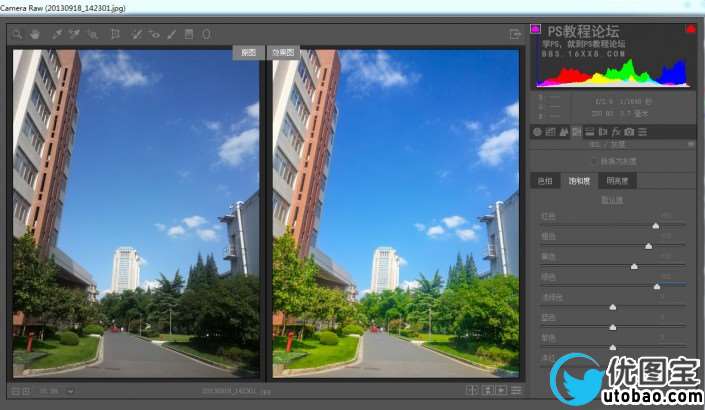Screen dimensions: 705x410
Task: Open the HSL panel flyout menu
Action: (689, 144)
